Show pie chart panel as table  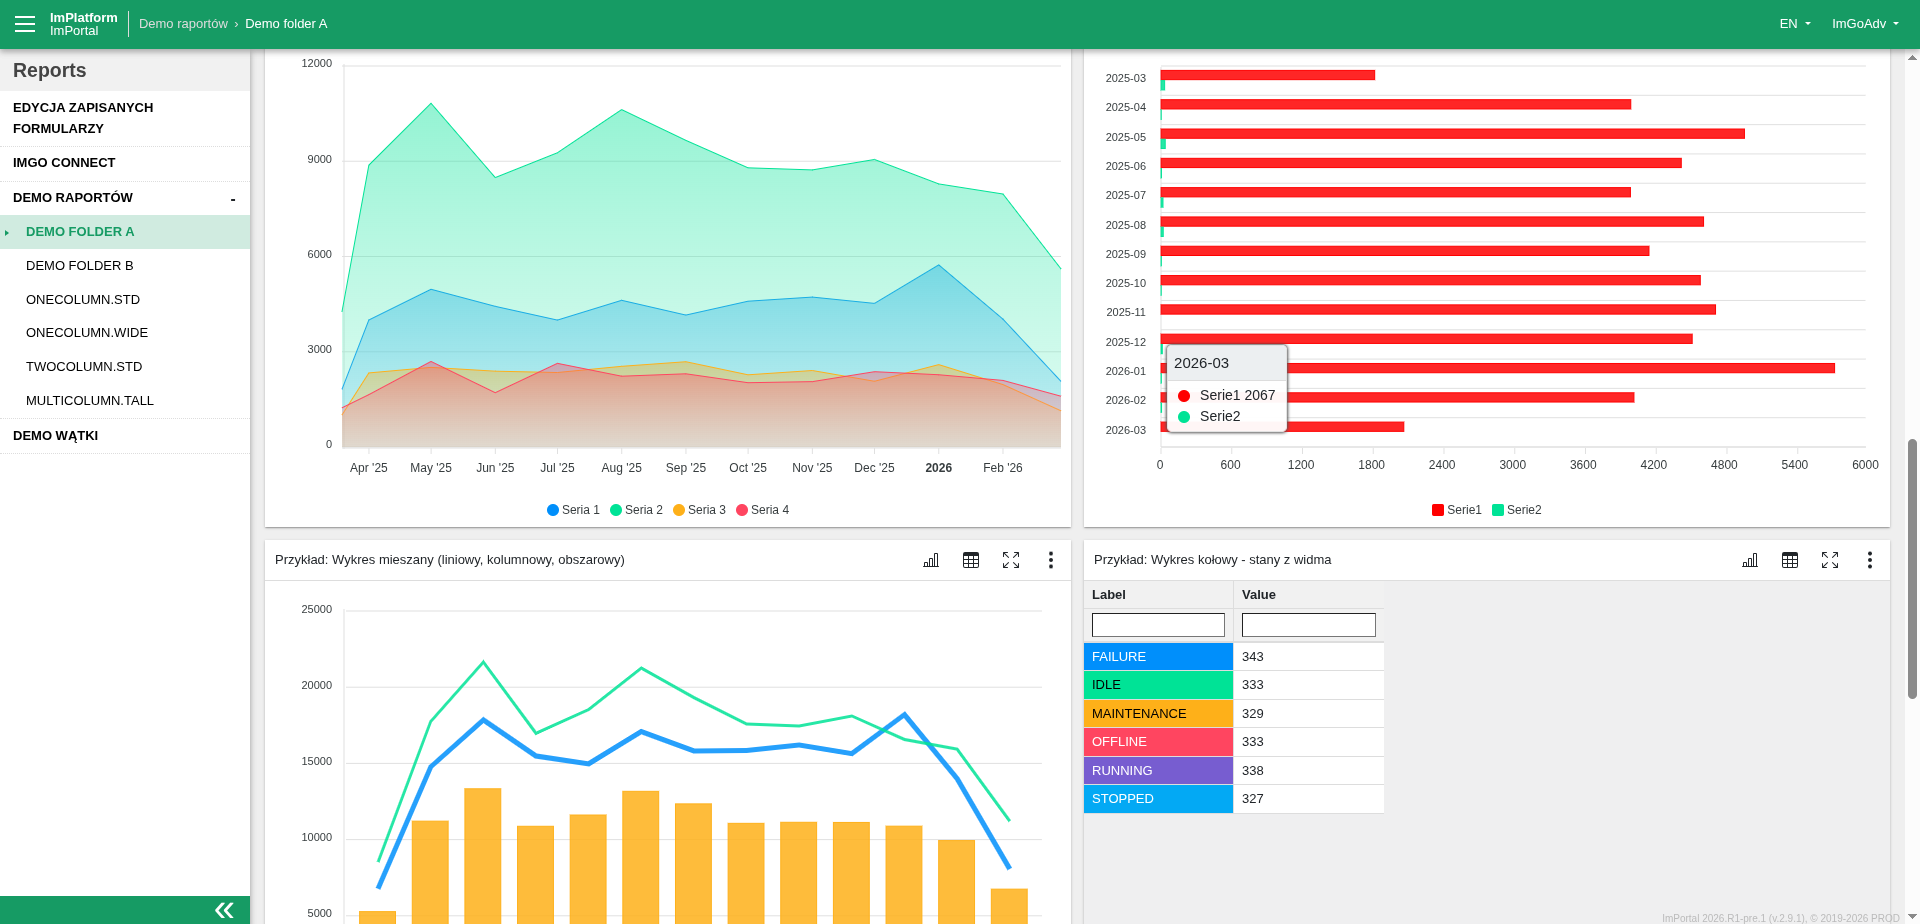1790,560
